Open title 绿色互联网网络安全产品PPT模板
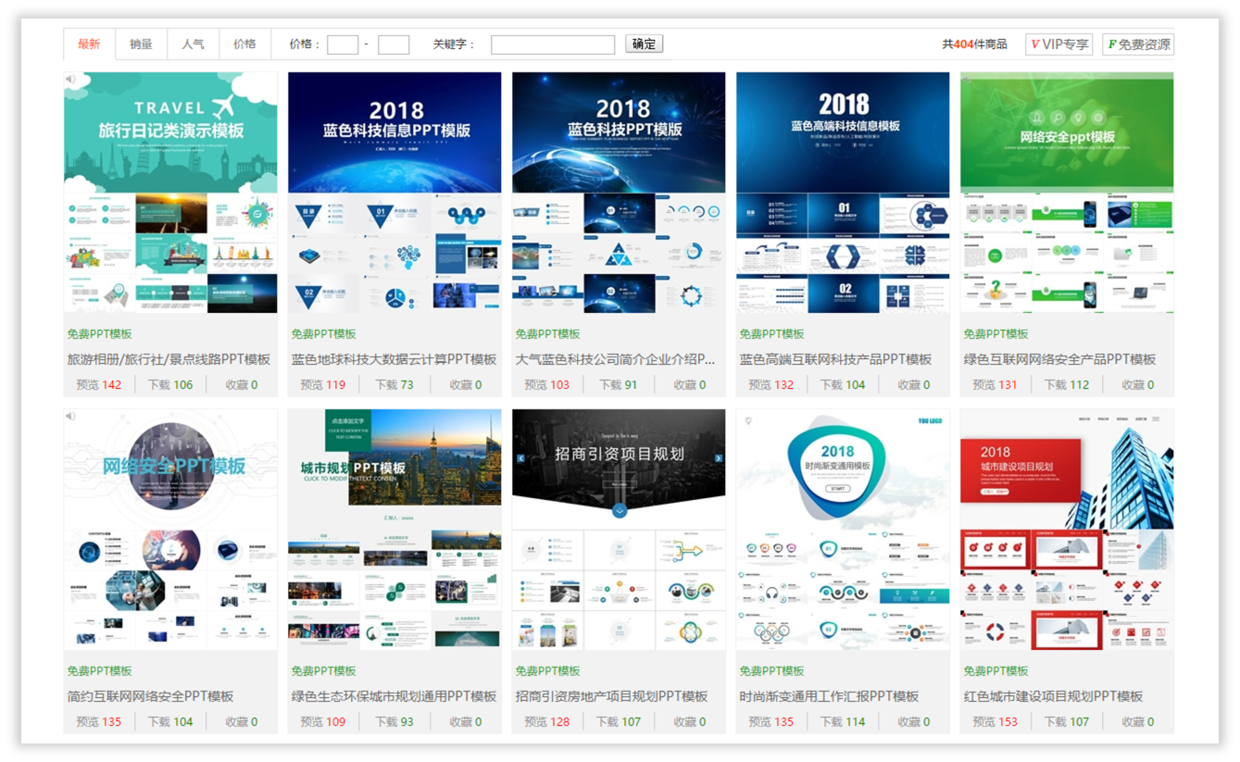The width and height of the screenshot is (1240, 762). 1060,359
